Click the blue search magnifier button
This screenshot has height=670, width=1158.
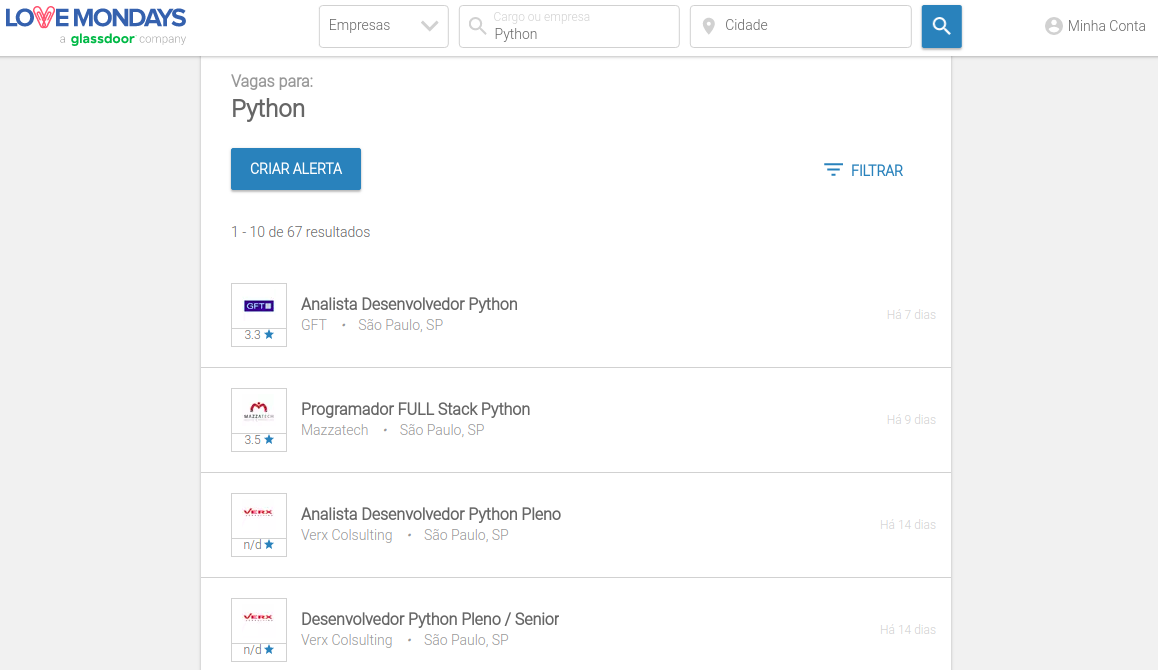click(941, 27)
